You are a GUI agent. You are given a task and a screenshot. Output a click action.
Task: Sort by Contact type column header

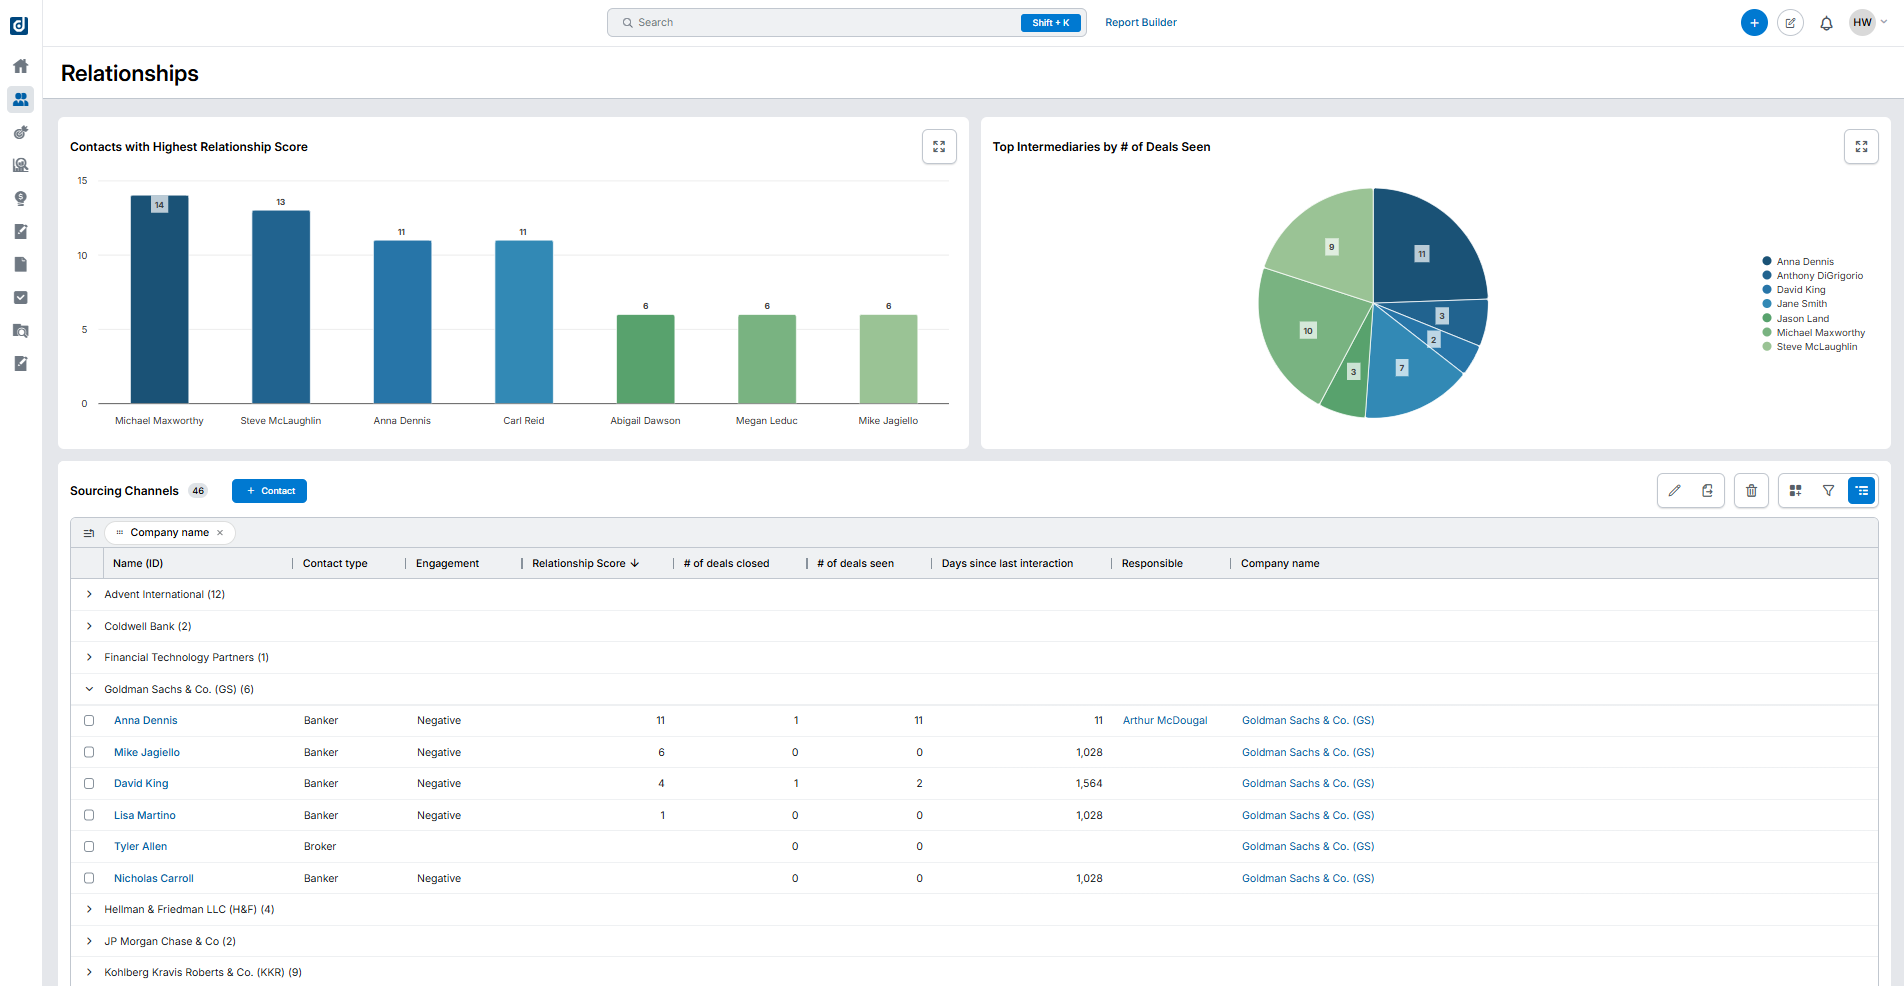pyautogui.click(x=335, y=564)
